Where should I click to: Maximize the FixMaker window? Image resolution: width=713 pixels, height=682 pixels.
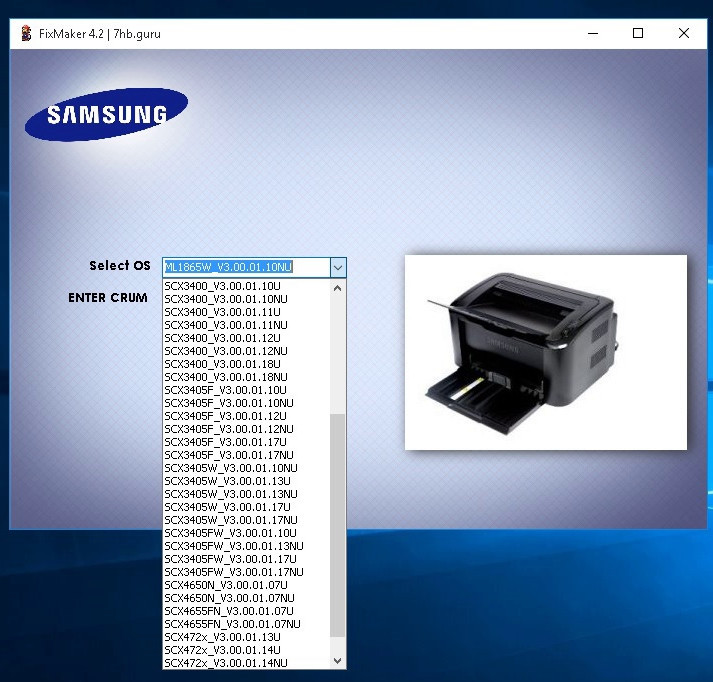coord(638,33)
